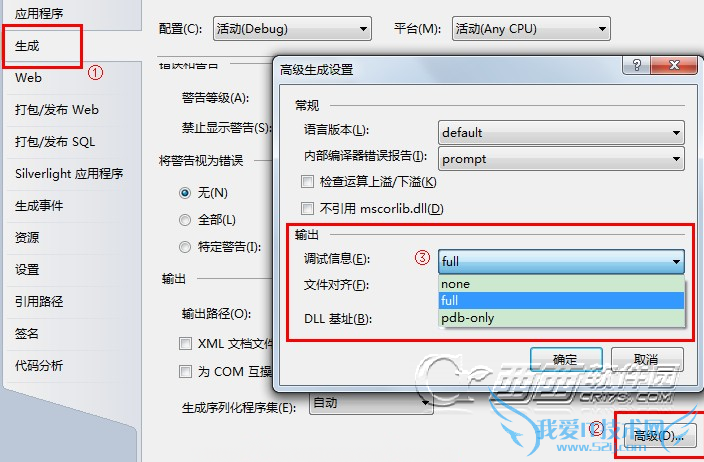Pick pdb-only from the dropdown list
The image size is (704, 462).
point(561,318)
